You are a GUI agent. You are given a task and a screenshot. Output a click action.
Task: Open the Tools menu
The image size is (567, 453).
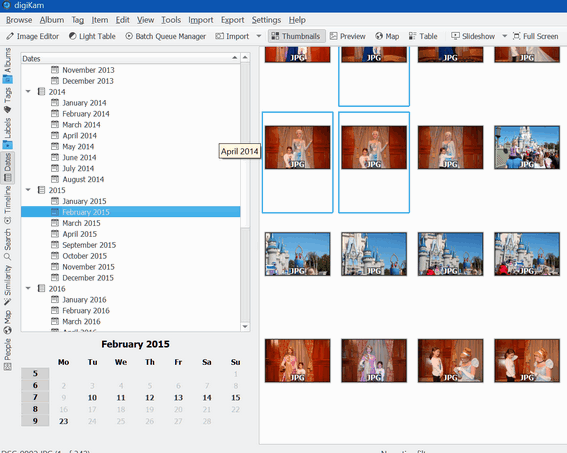pos(171,20)
